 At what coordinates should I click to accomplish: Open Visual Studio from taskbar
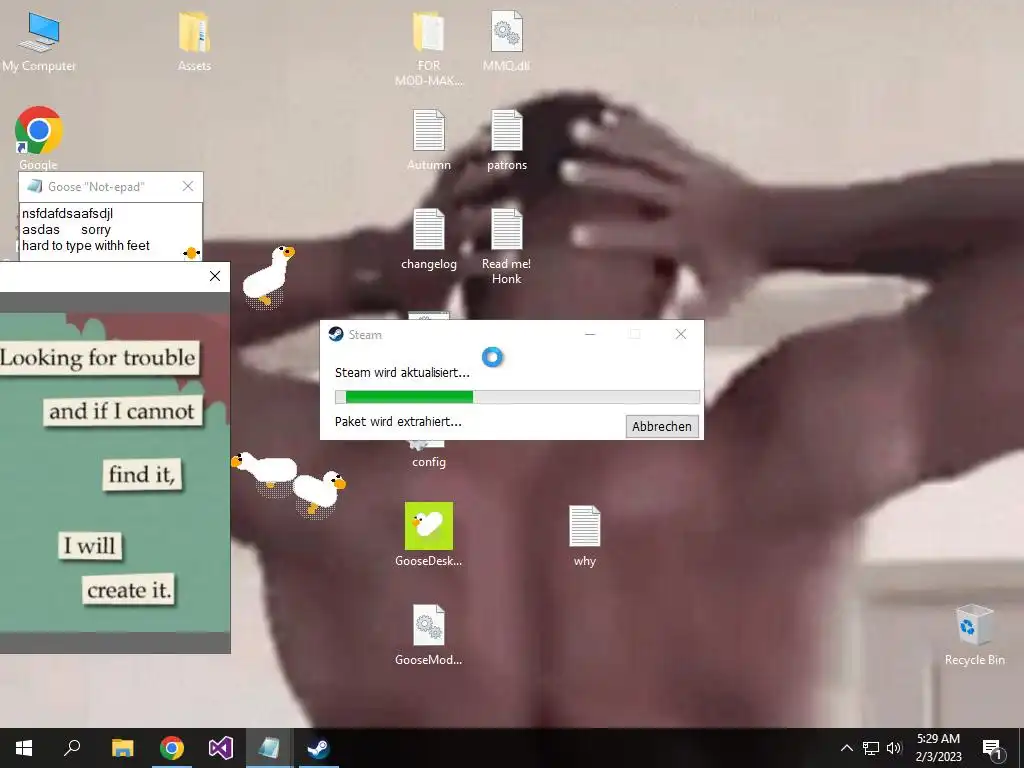(x=221, y=748)
